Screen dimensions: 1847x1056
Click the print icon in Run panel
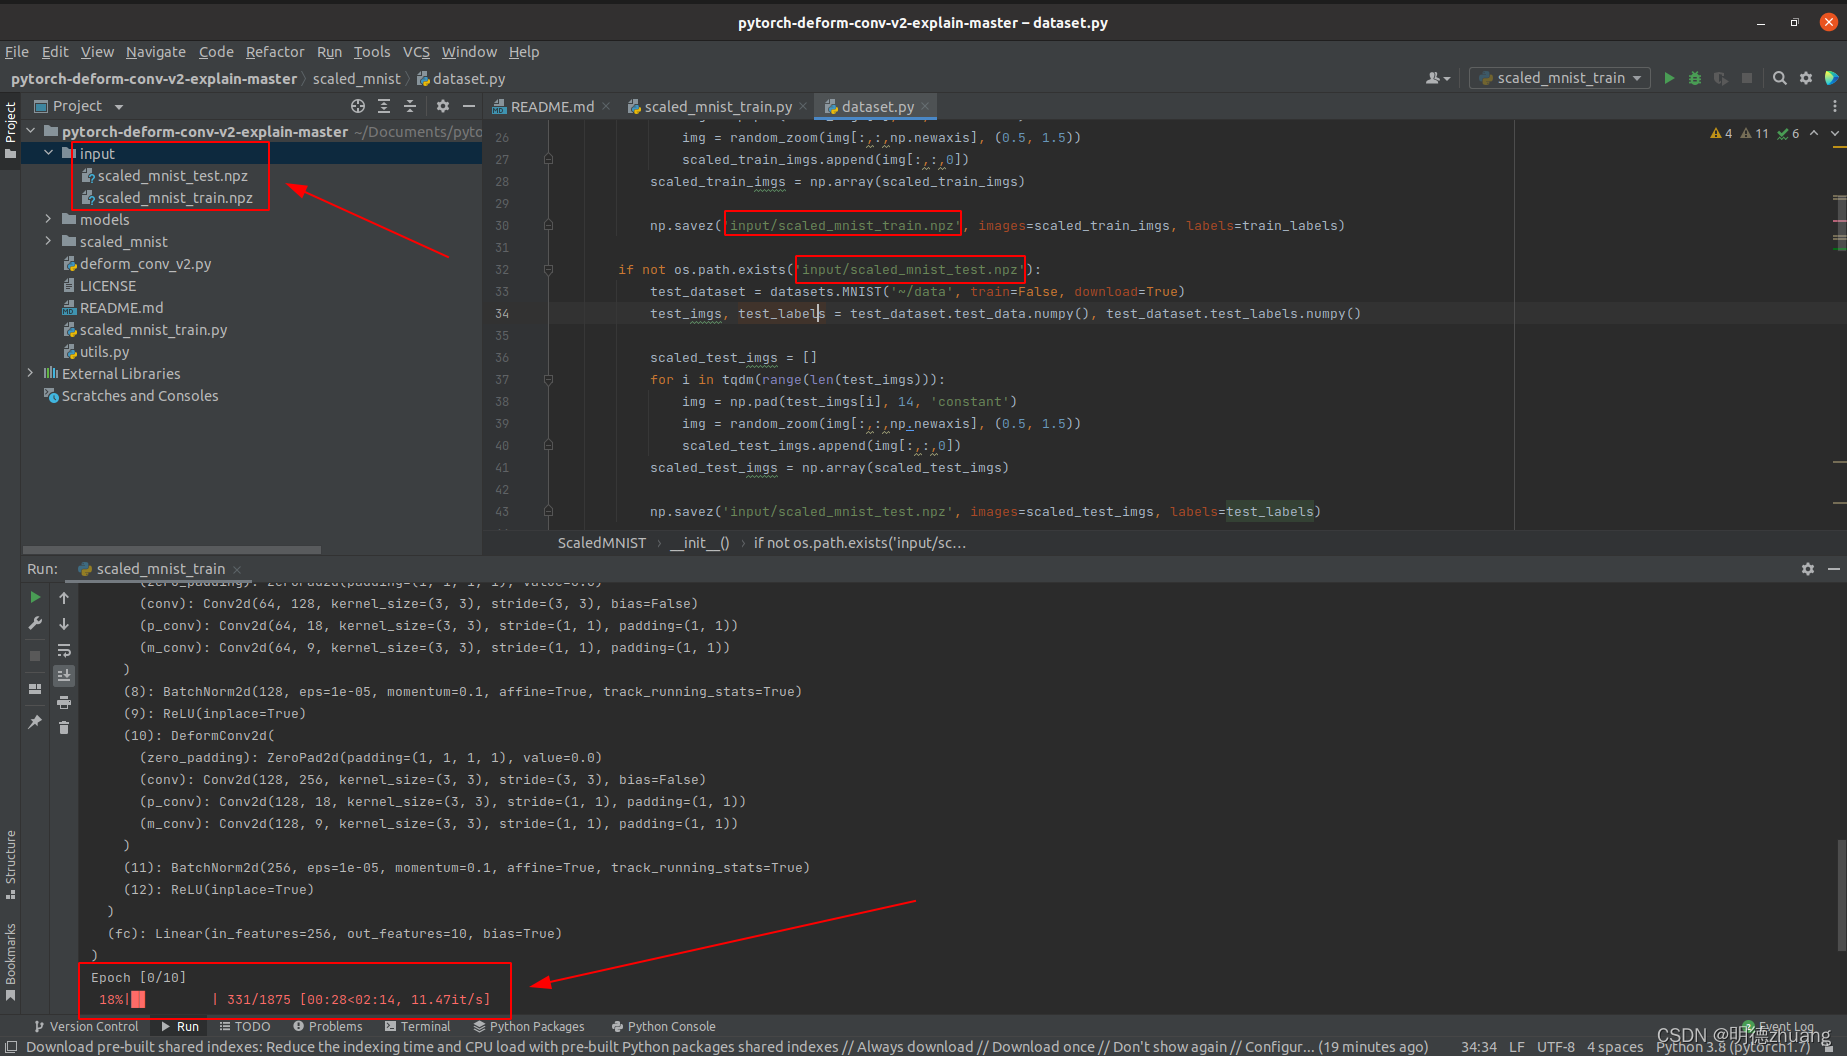pyautogui.click(x=64, y=702)
